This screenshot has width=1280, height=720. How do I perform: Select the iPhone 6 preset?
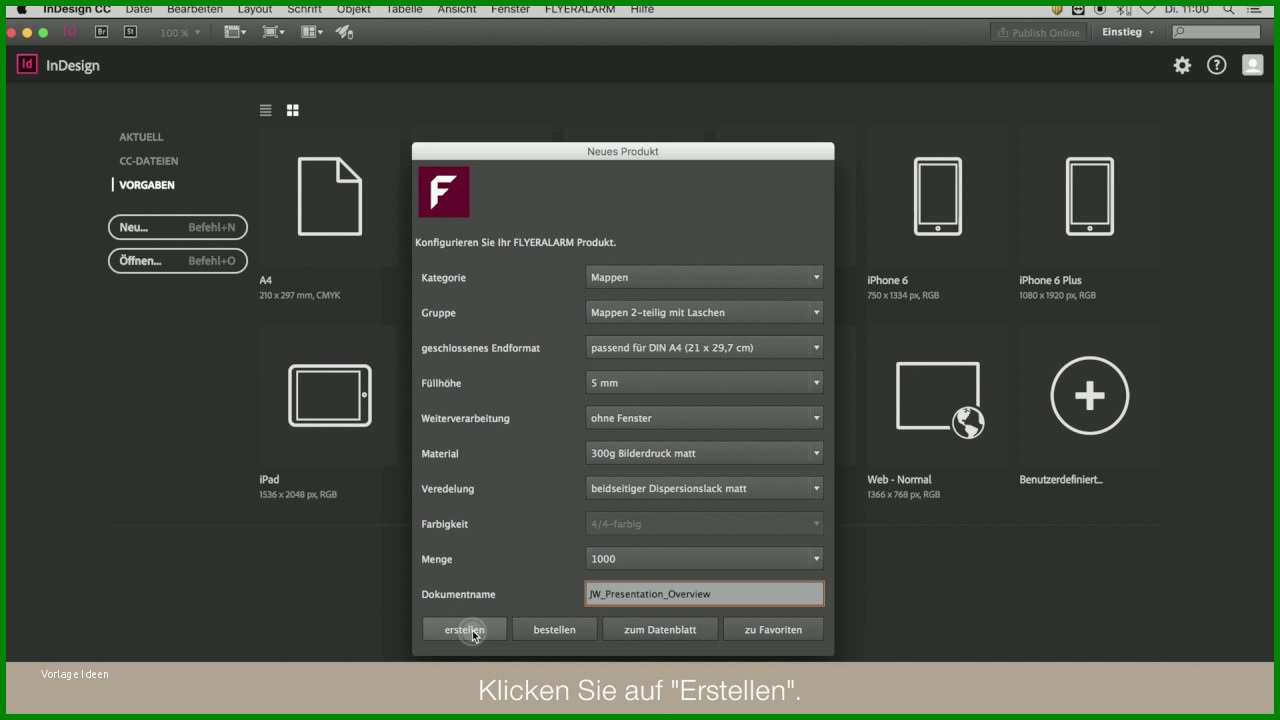(x=938, y=197)
